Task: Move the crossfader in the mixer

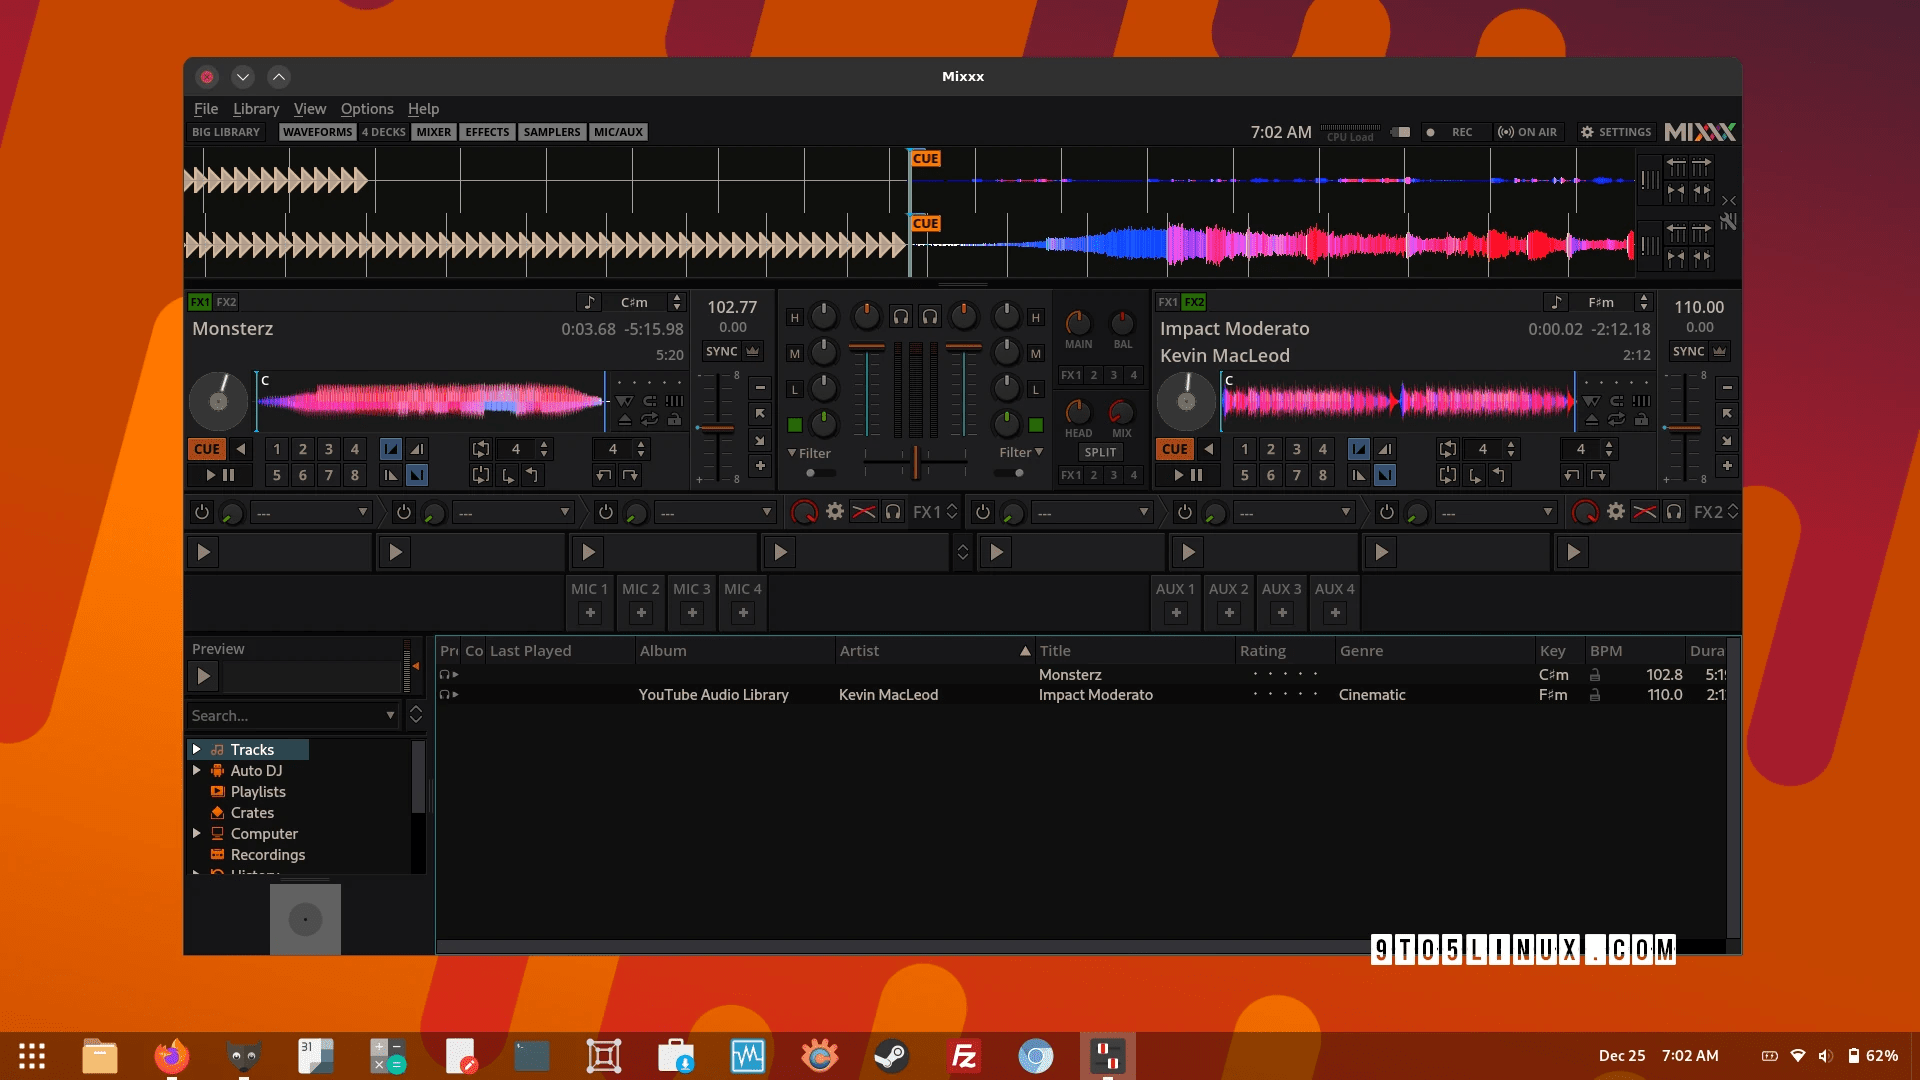Action: 915,462
